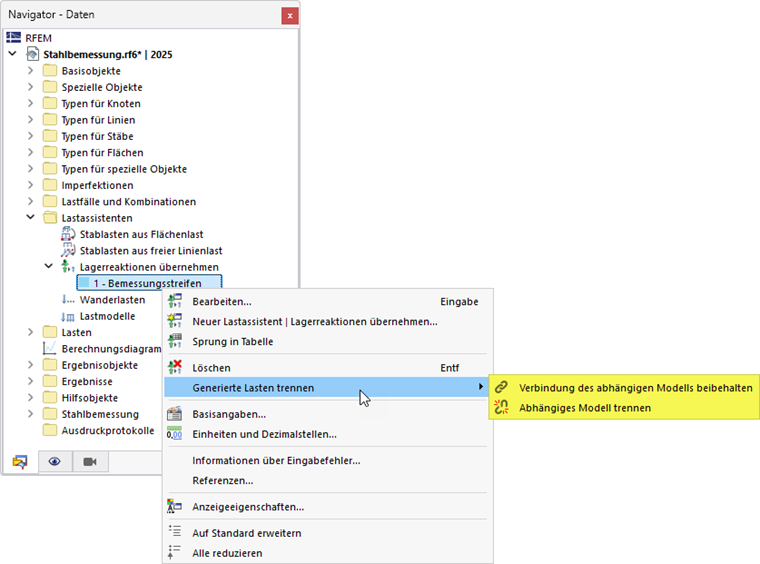Click the Anzeigeeigenschaften icon
Viewport: 760px width, 564px height.
(174, 506)
